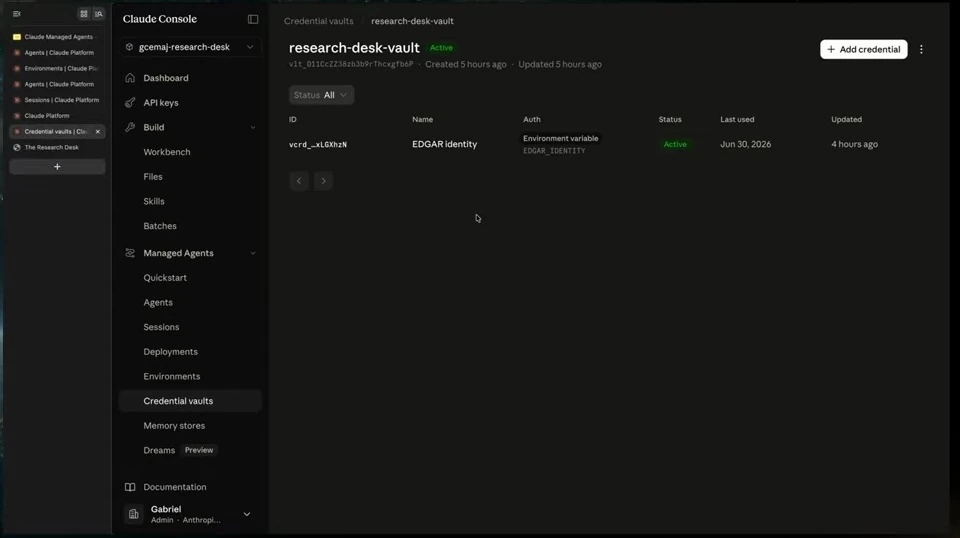This screenshot has height=538, width=960.
Task: Click the Name column header
Action: [422, 119]
